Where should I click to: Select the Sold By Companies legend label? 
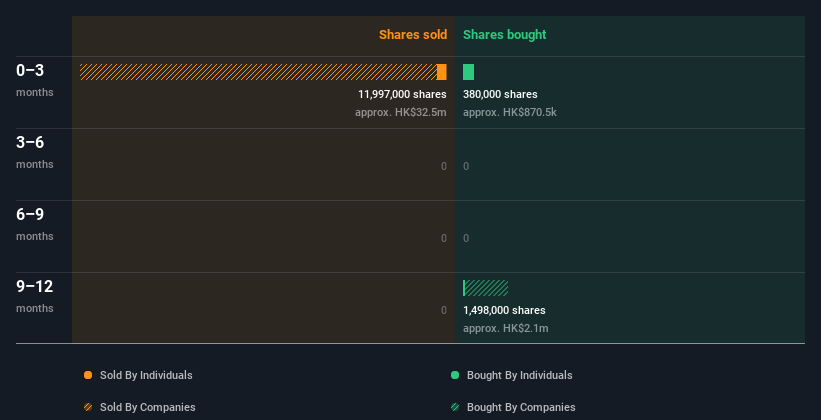(x=148, y=407)
